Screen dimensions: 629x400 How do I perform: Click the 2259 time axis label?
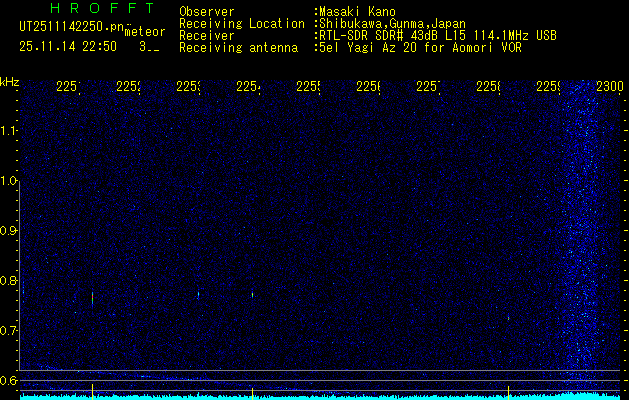(548, 86)
